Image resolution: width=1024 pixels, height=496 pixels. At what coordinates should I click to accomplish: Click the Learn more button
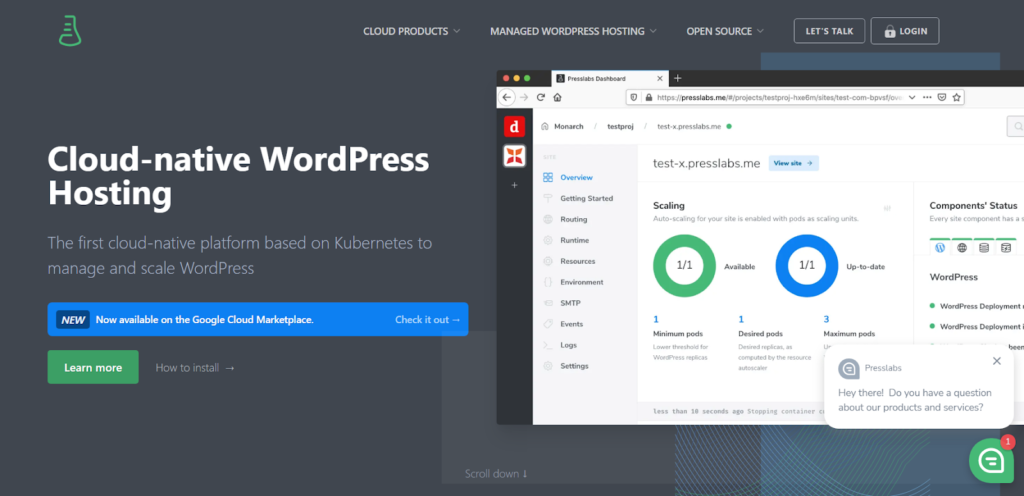(x=93, y=367)
